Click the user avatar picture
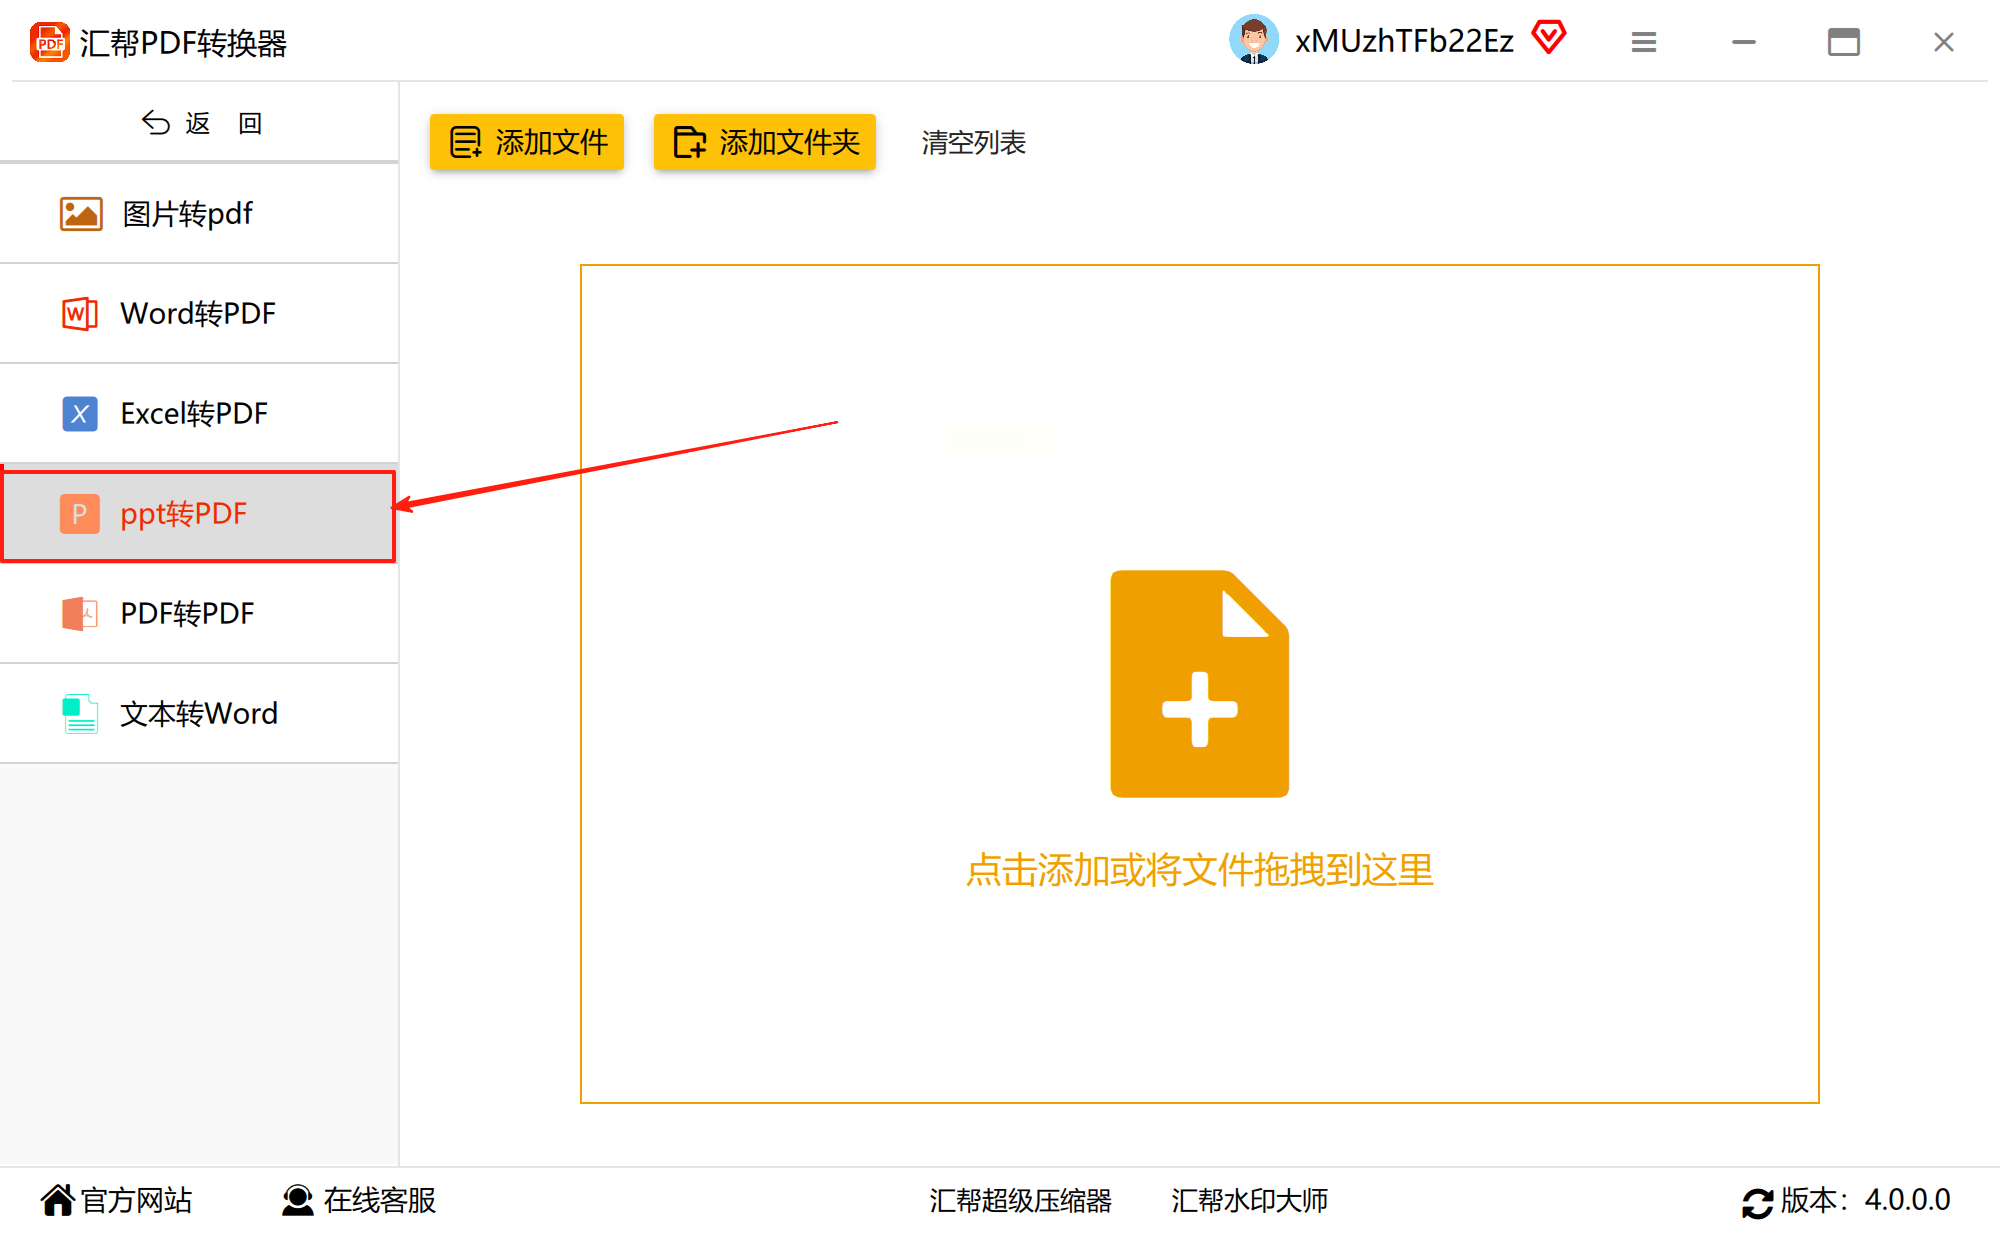The image size is (2000, 1234). coord(1253,40)
